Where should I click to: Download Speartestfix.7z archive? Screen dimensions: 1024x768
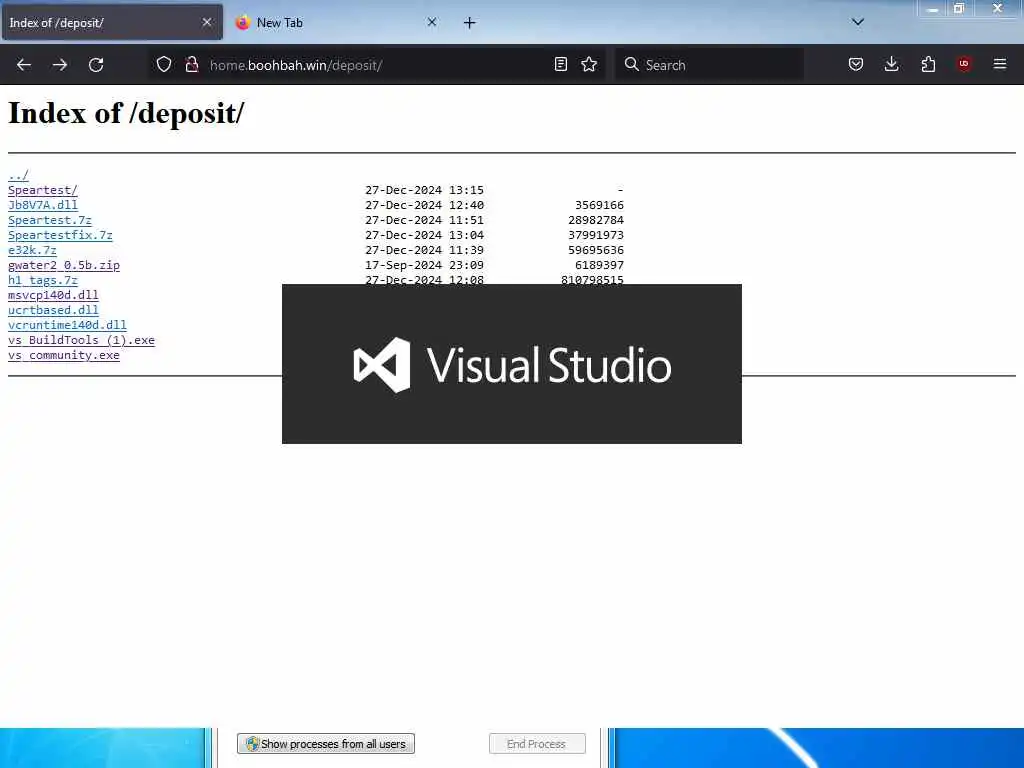pos(60,235)
